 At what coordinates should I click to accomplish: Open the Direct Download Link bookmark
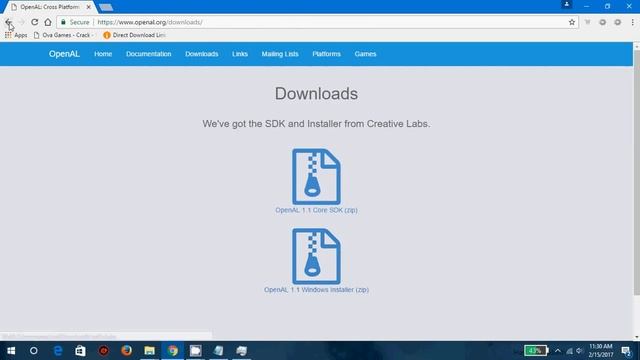tap(134, 35)
